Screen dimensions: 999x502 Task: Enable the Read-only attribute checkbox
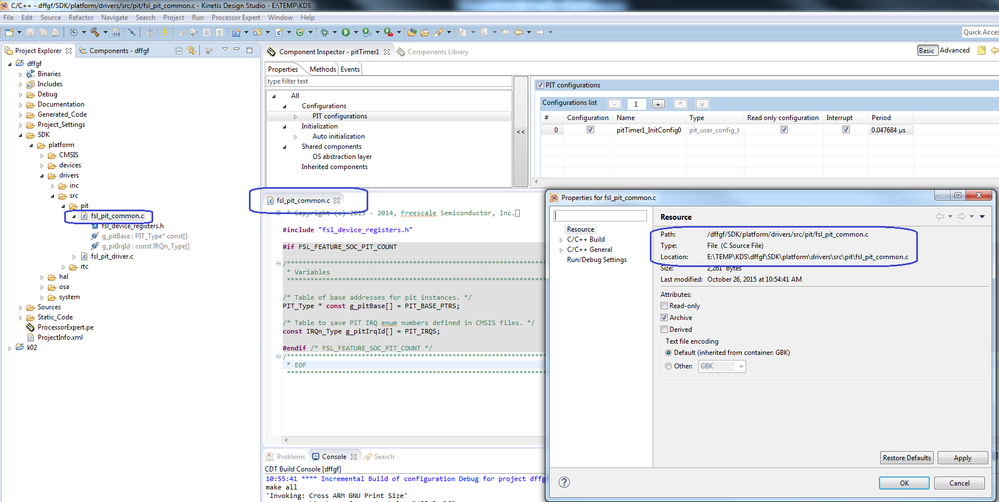point(665,306)
